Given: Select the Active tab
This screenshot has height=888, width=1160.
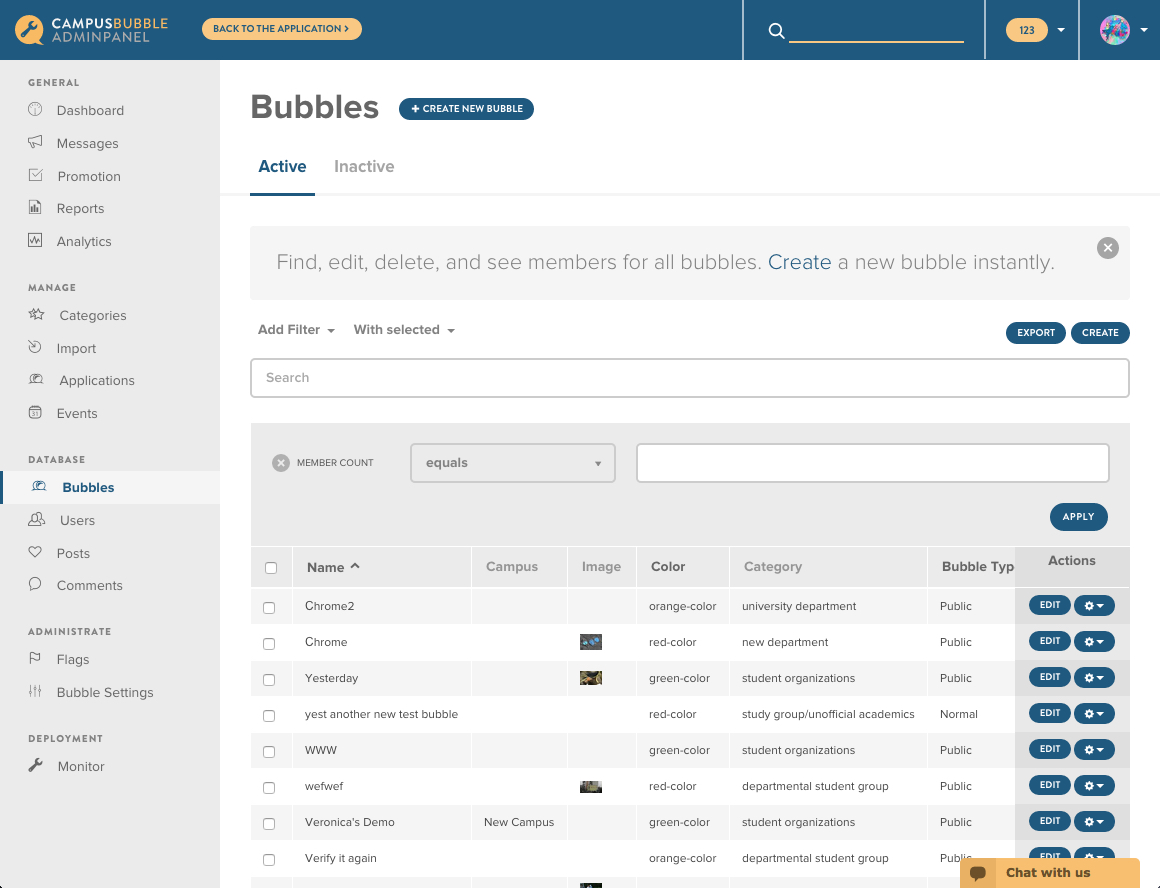Looking at the screenshot, I should (x=282, y=166).
